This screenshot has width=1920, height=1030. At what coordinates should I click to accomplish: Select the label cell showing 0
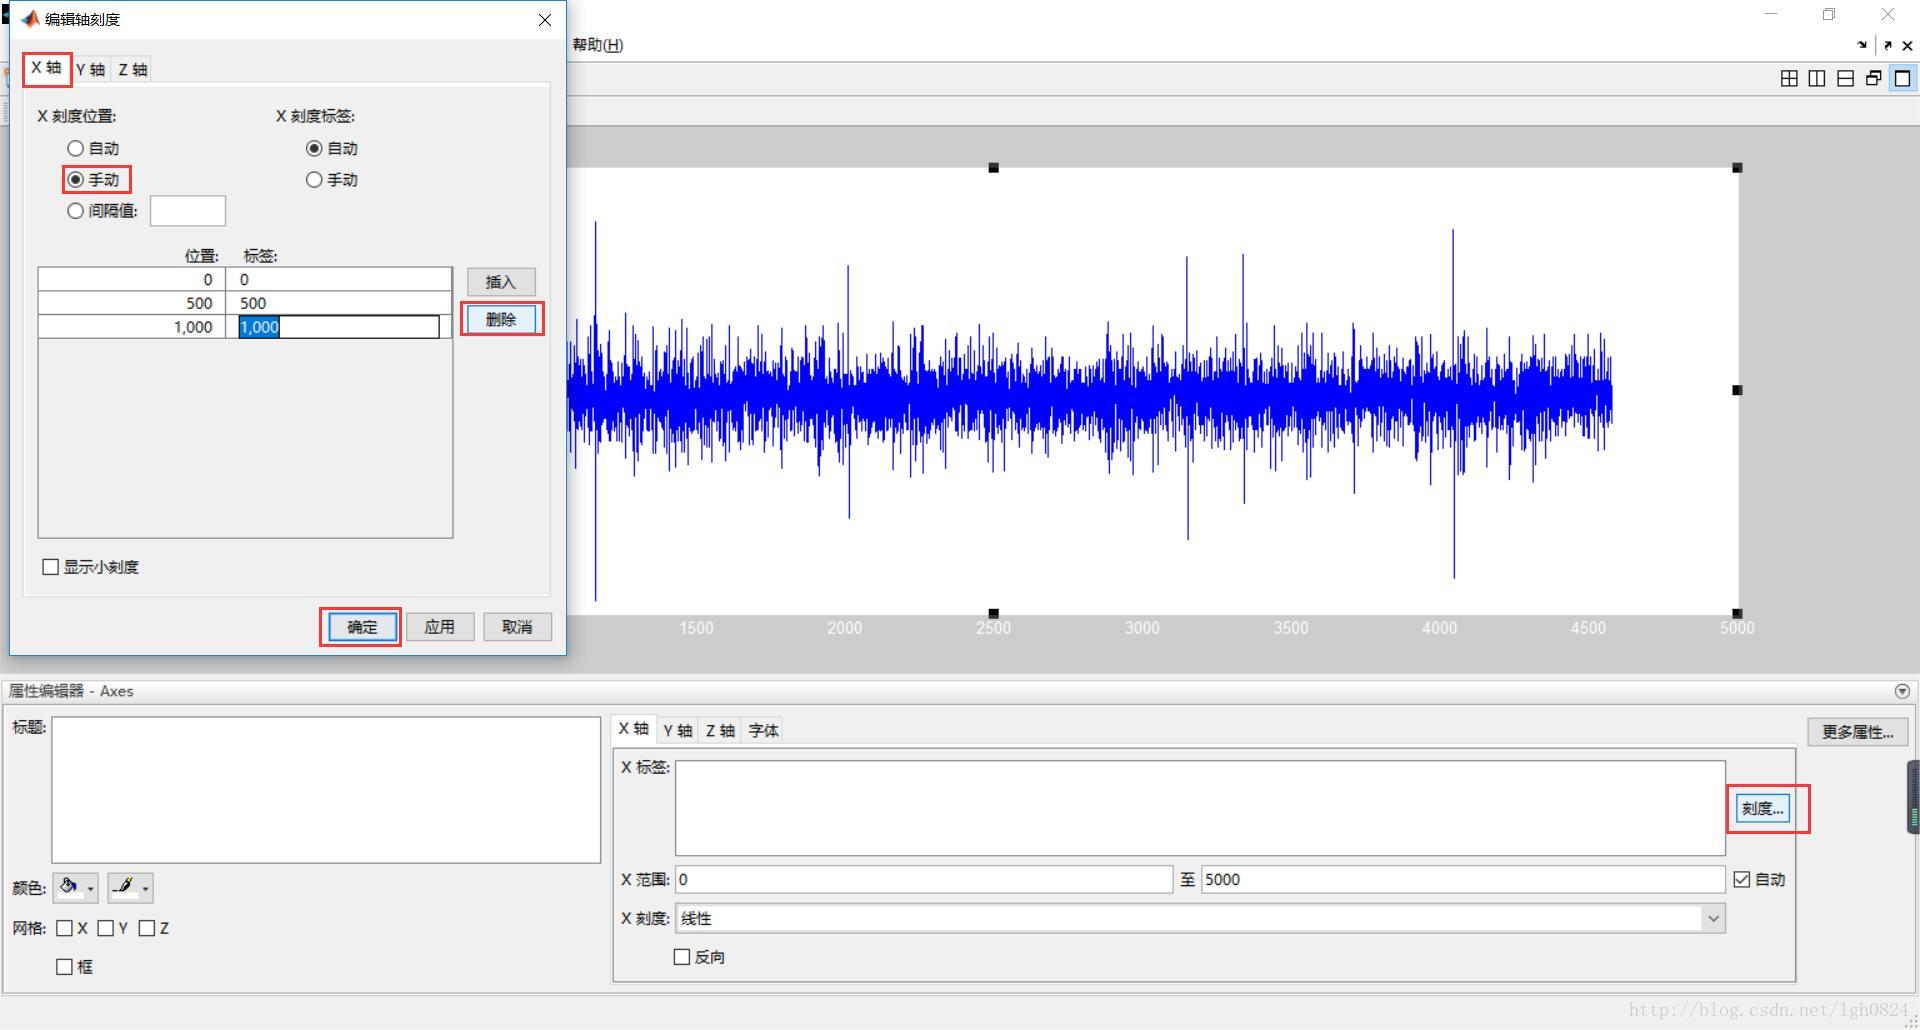(x=339, y=279)
